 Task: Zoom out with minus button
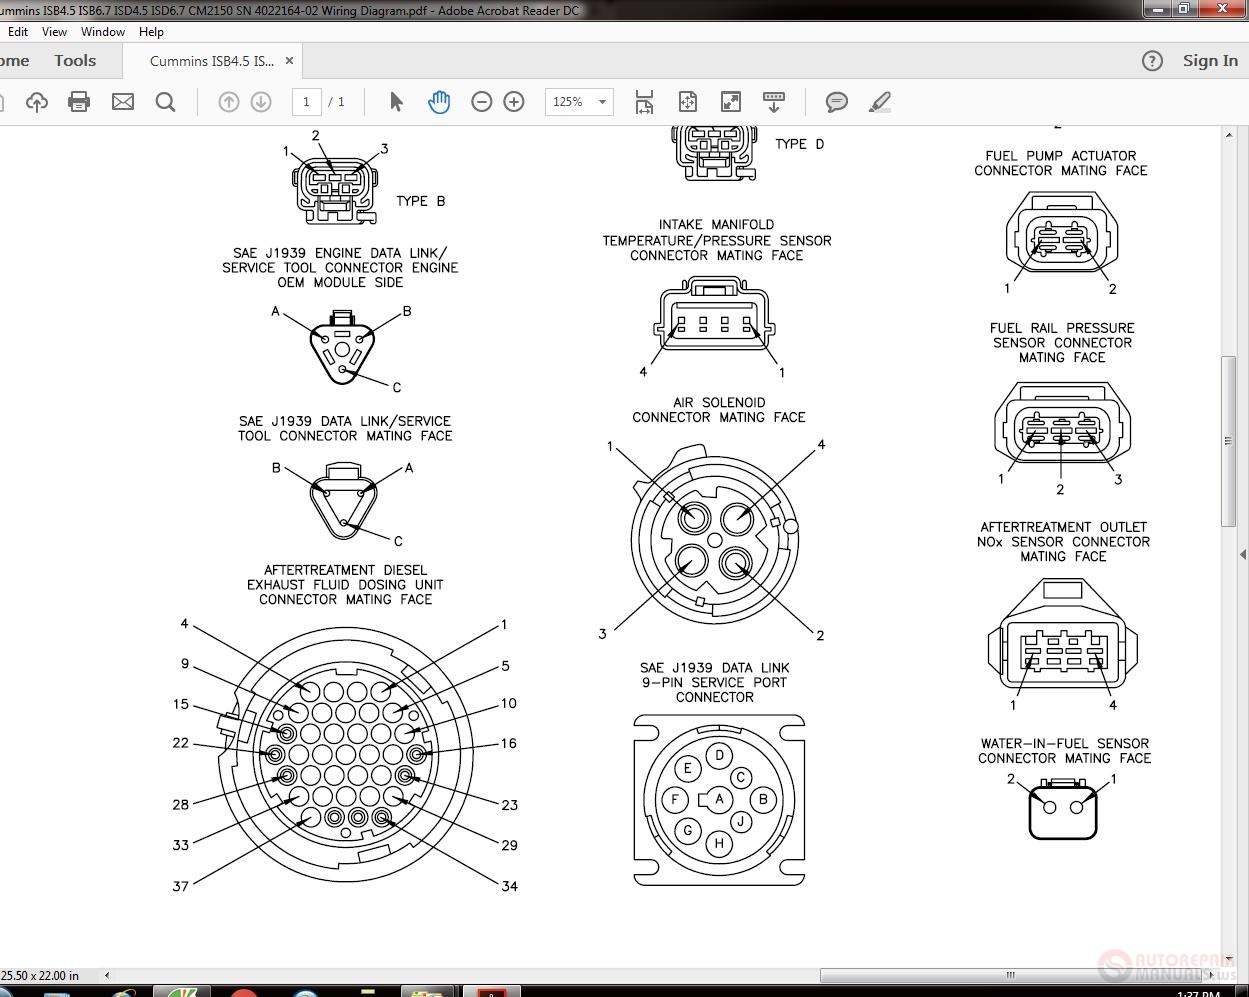coord(482,102)
